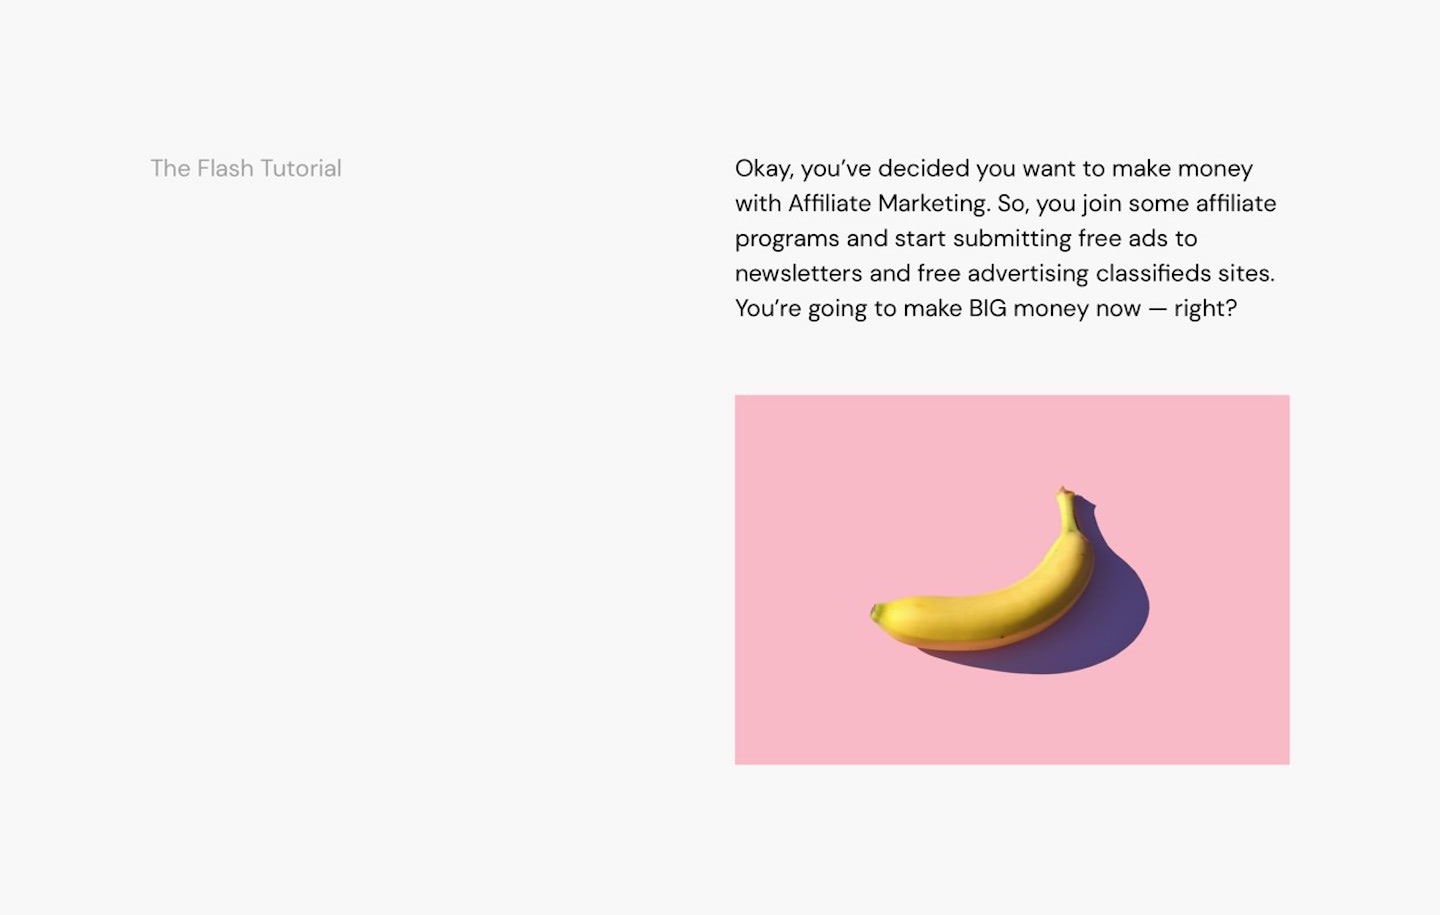
Task: Click the blossom end of the banana
Action: pos(876,612)
